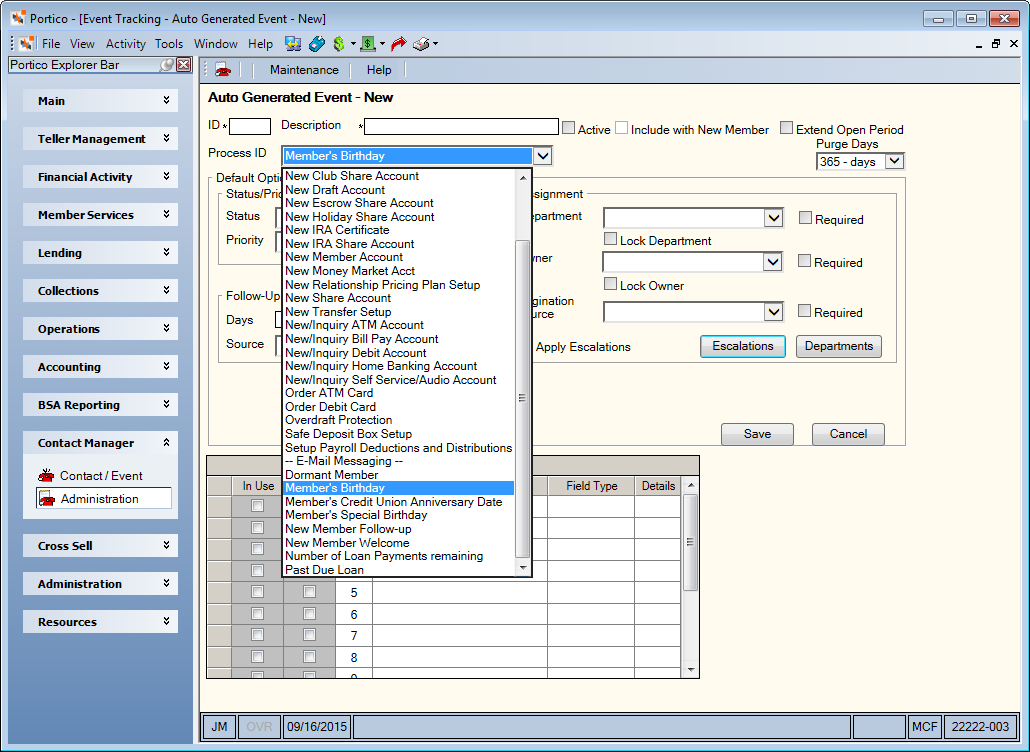Image resolution: width=1030 pixels, height=752 pixels.
Task: Collapse the Contact Manager section
Action: tap(100, 443)
